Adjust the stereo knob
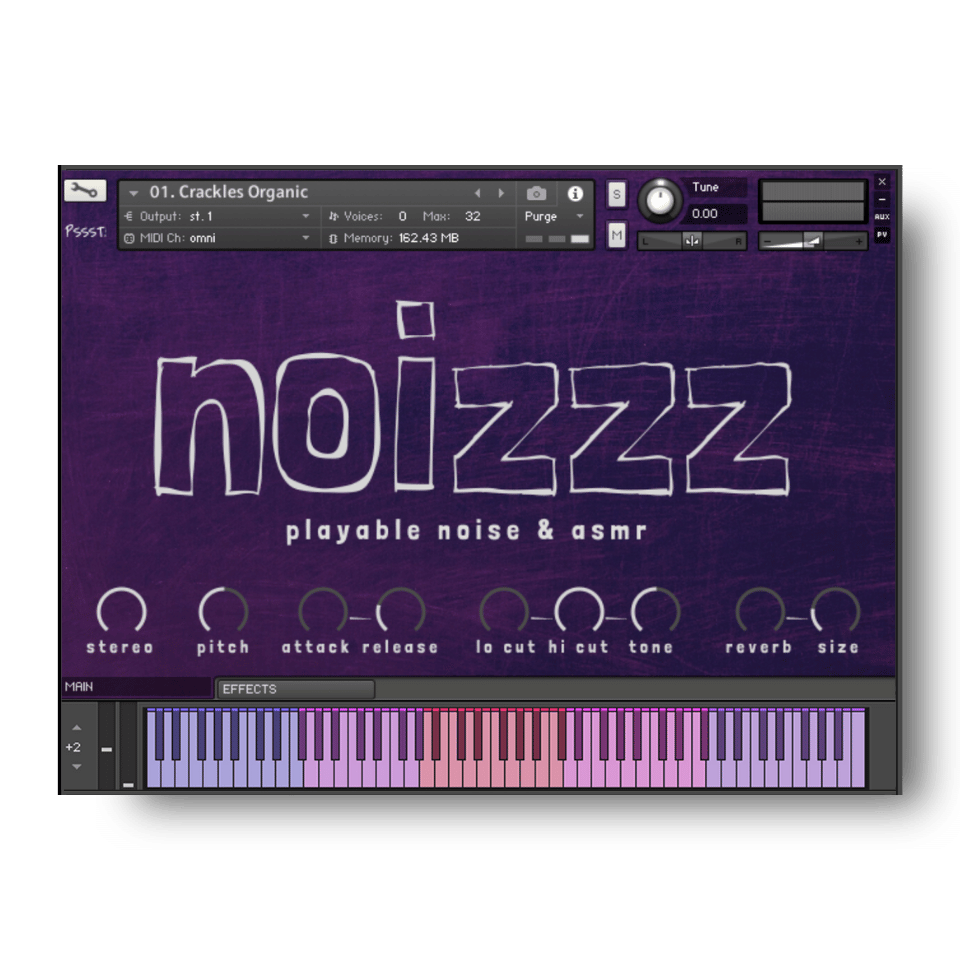The width and height of the screenshot is (960, 960). click(x=121, y=611)
